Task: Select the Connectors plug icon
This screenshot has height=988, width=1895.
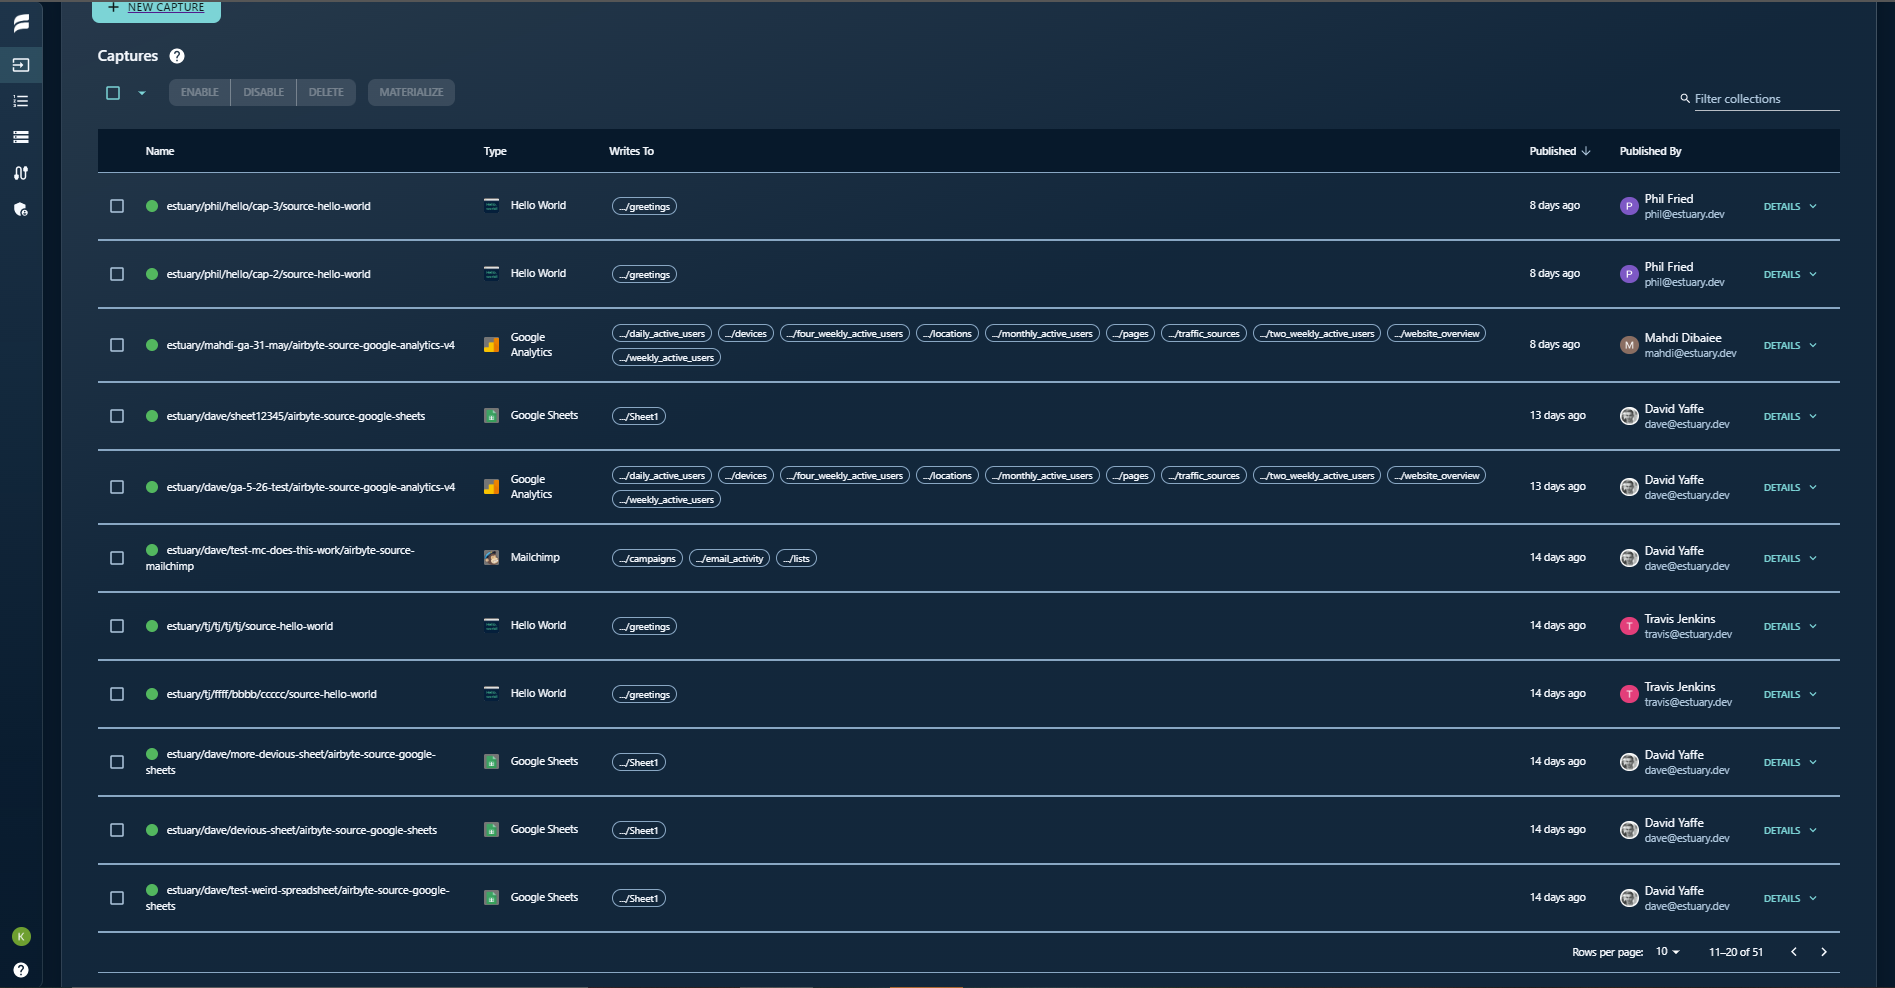Action: (x=21, y=172)
